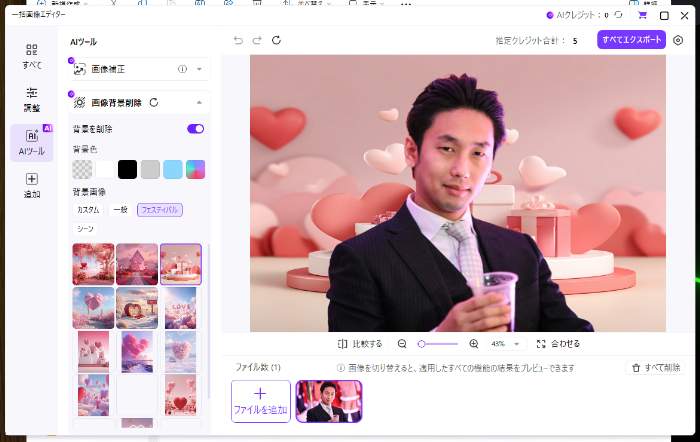The height and width of the screenshot is (442, 700).
Task: Click the zoom in magnifier icon
Action: tap(473, 343)
